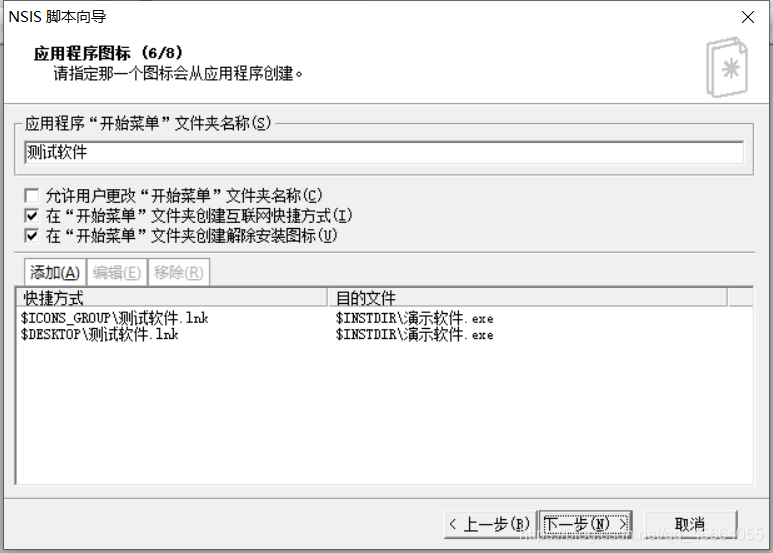773x553 pixels.
Task: Click target $INSTDIR\演示软件.exe in the $DESKTOP row
Action: (414, 335)
